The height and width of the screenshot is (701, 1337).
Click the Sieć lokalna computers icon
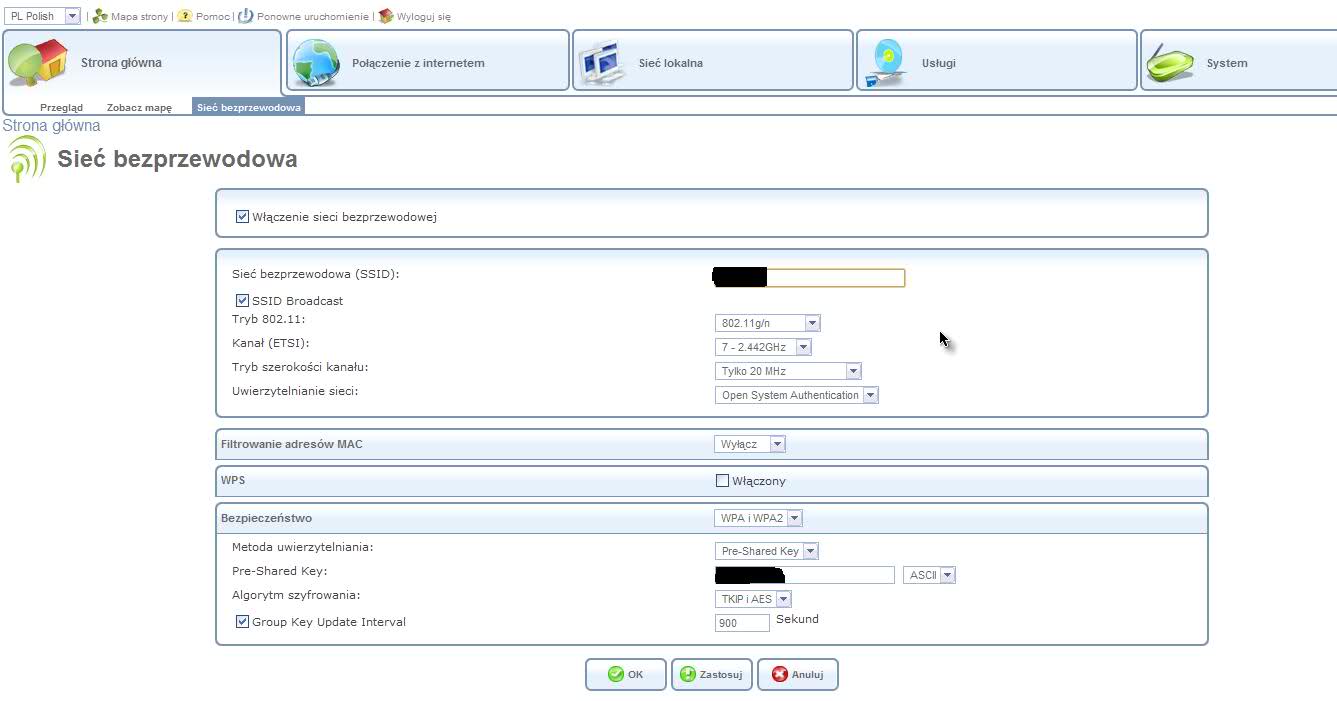[x=605, y=63]
